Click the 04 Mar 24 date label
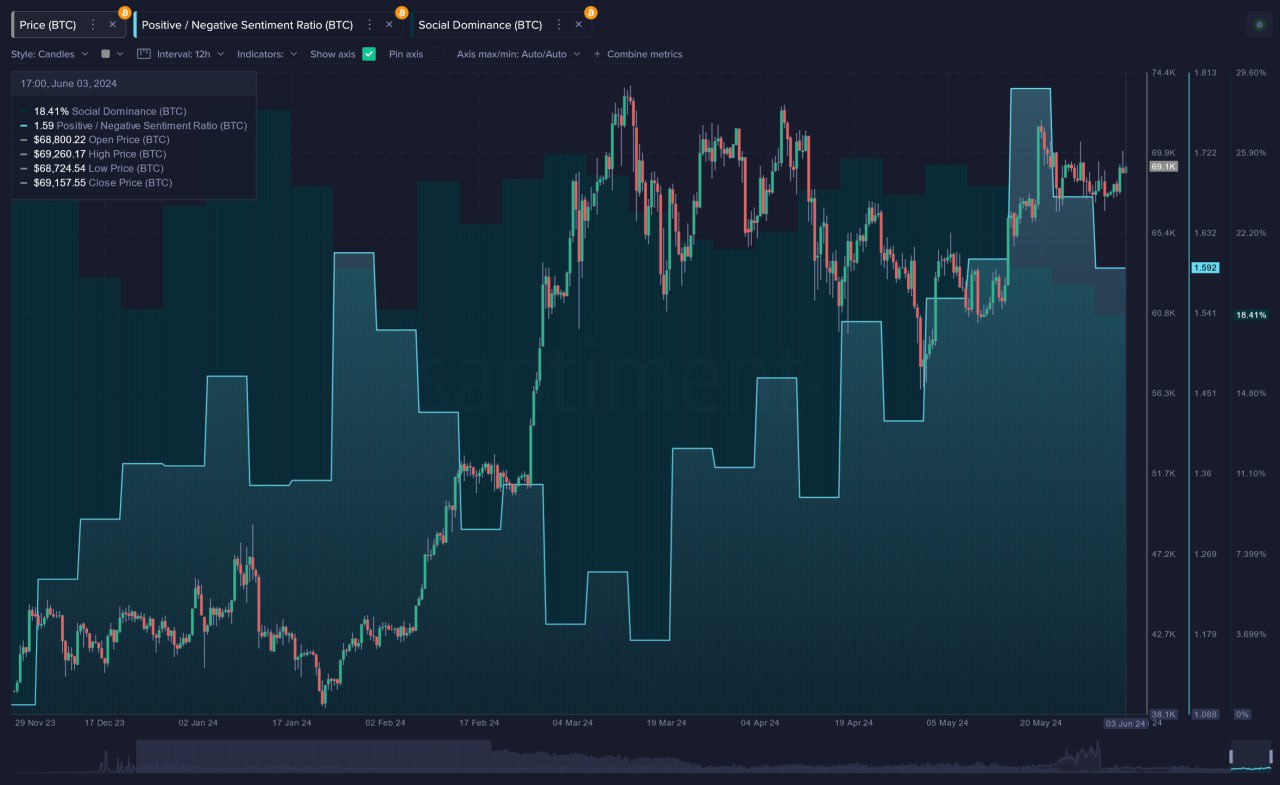 pyautogui.click(x=573, y=722)
